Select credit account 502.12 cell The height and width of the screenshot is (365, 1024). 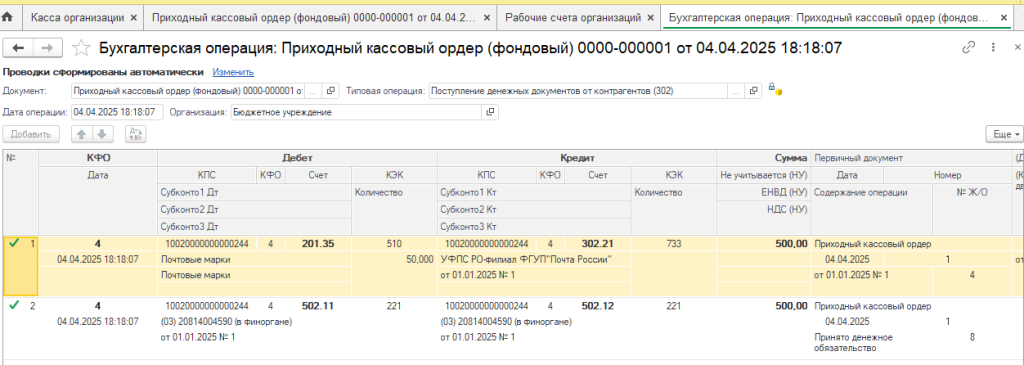tap(598, 306)
